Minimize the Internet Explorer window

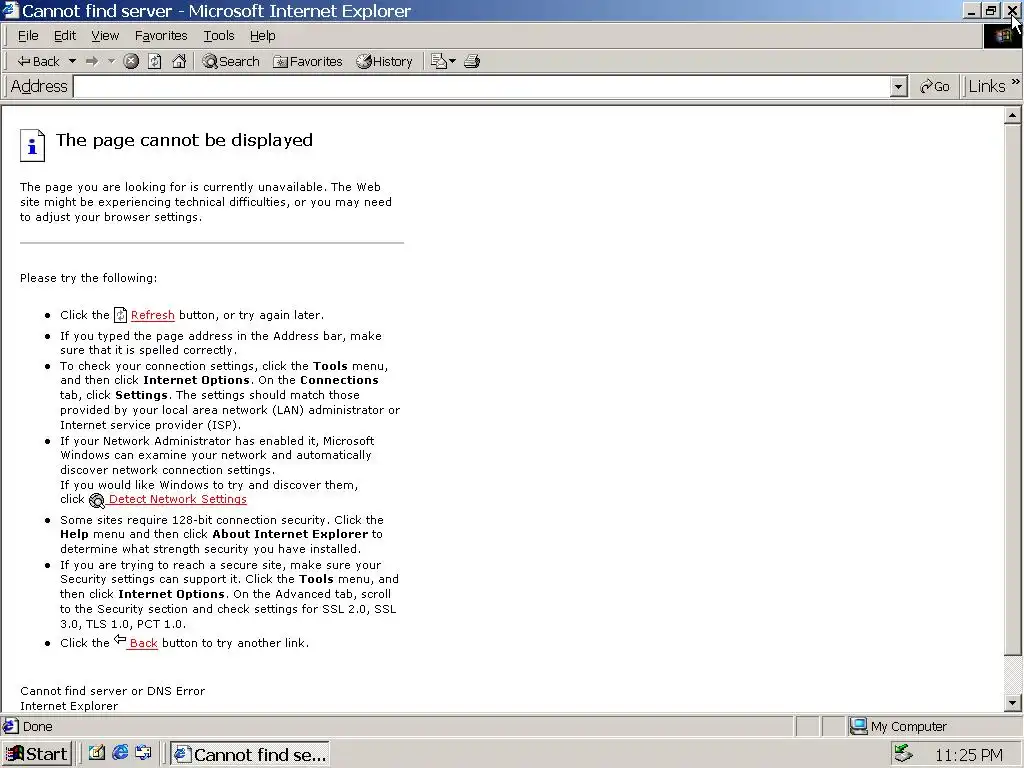(972, 10)
